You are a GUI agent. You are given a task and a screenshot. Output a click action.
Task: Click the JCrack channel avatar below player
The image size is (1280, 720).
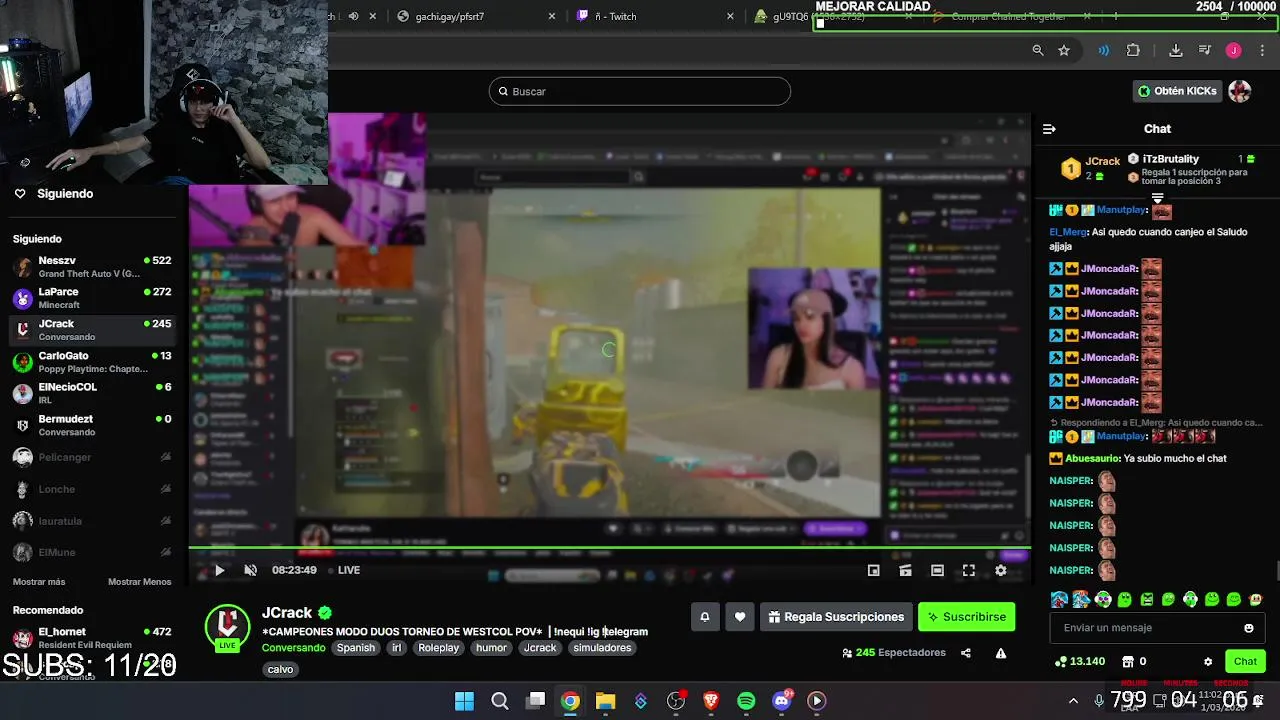coord(227,626)
